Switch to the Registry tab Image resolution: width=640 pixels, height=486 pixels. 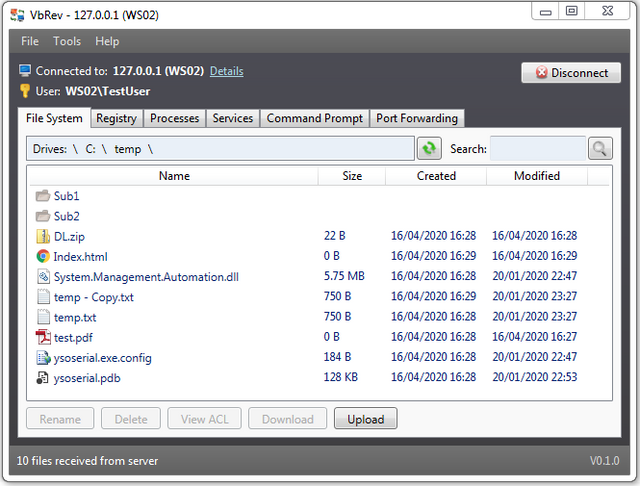tap(116, 118)
